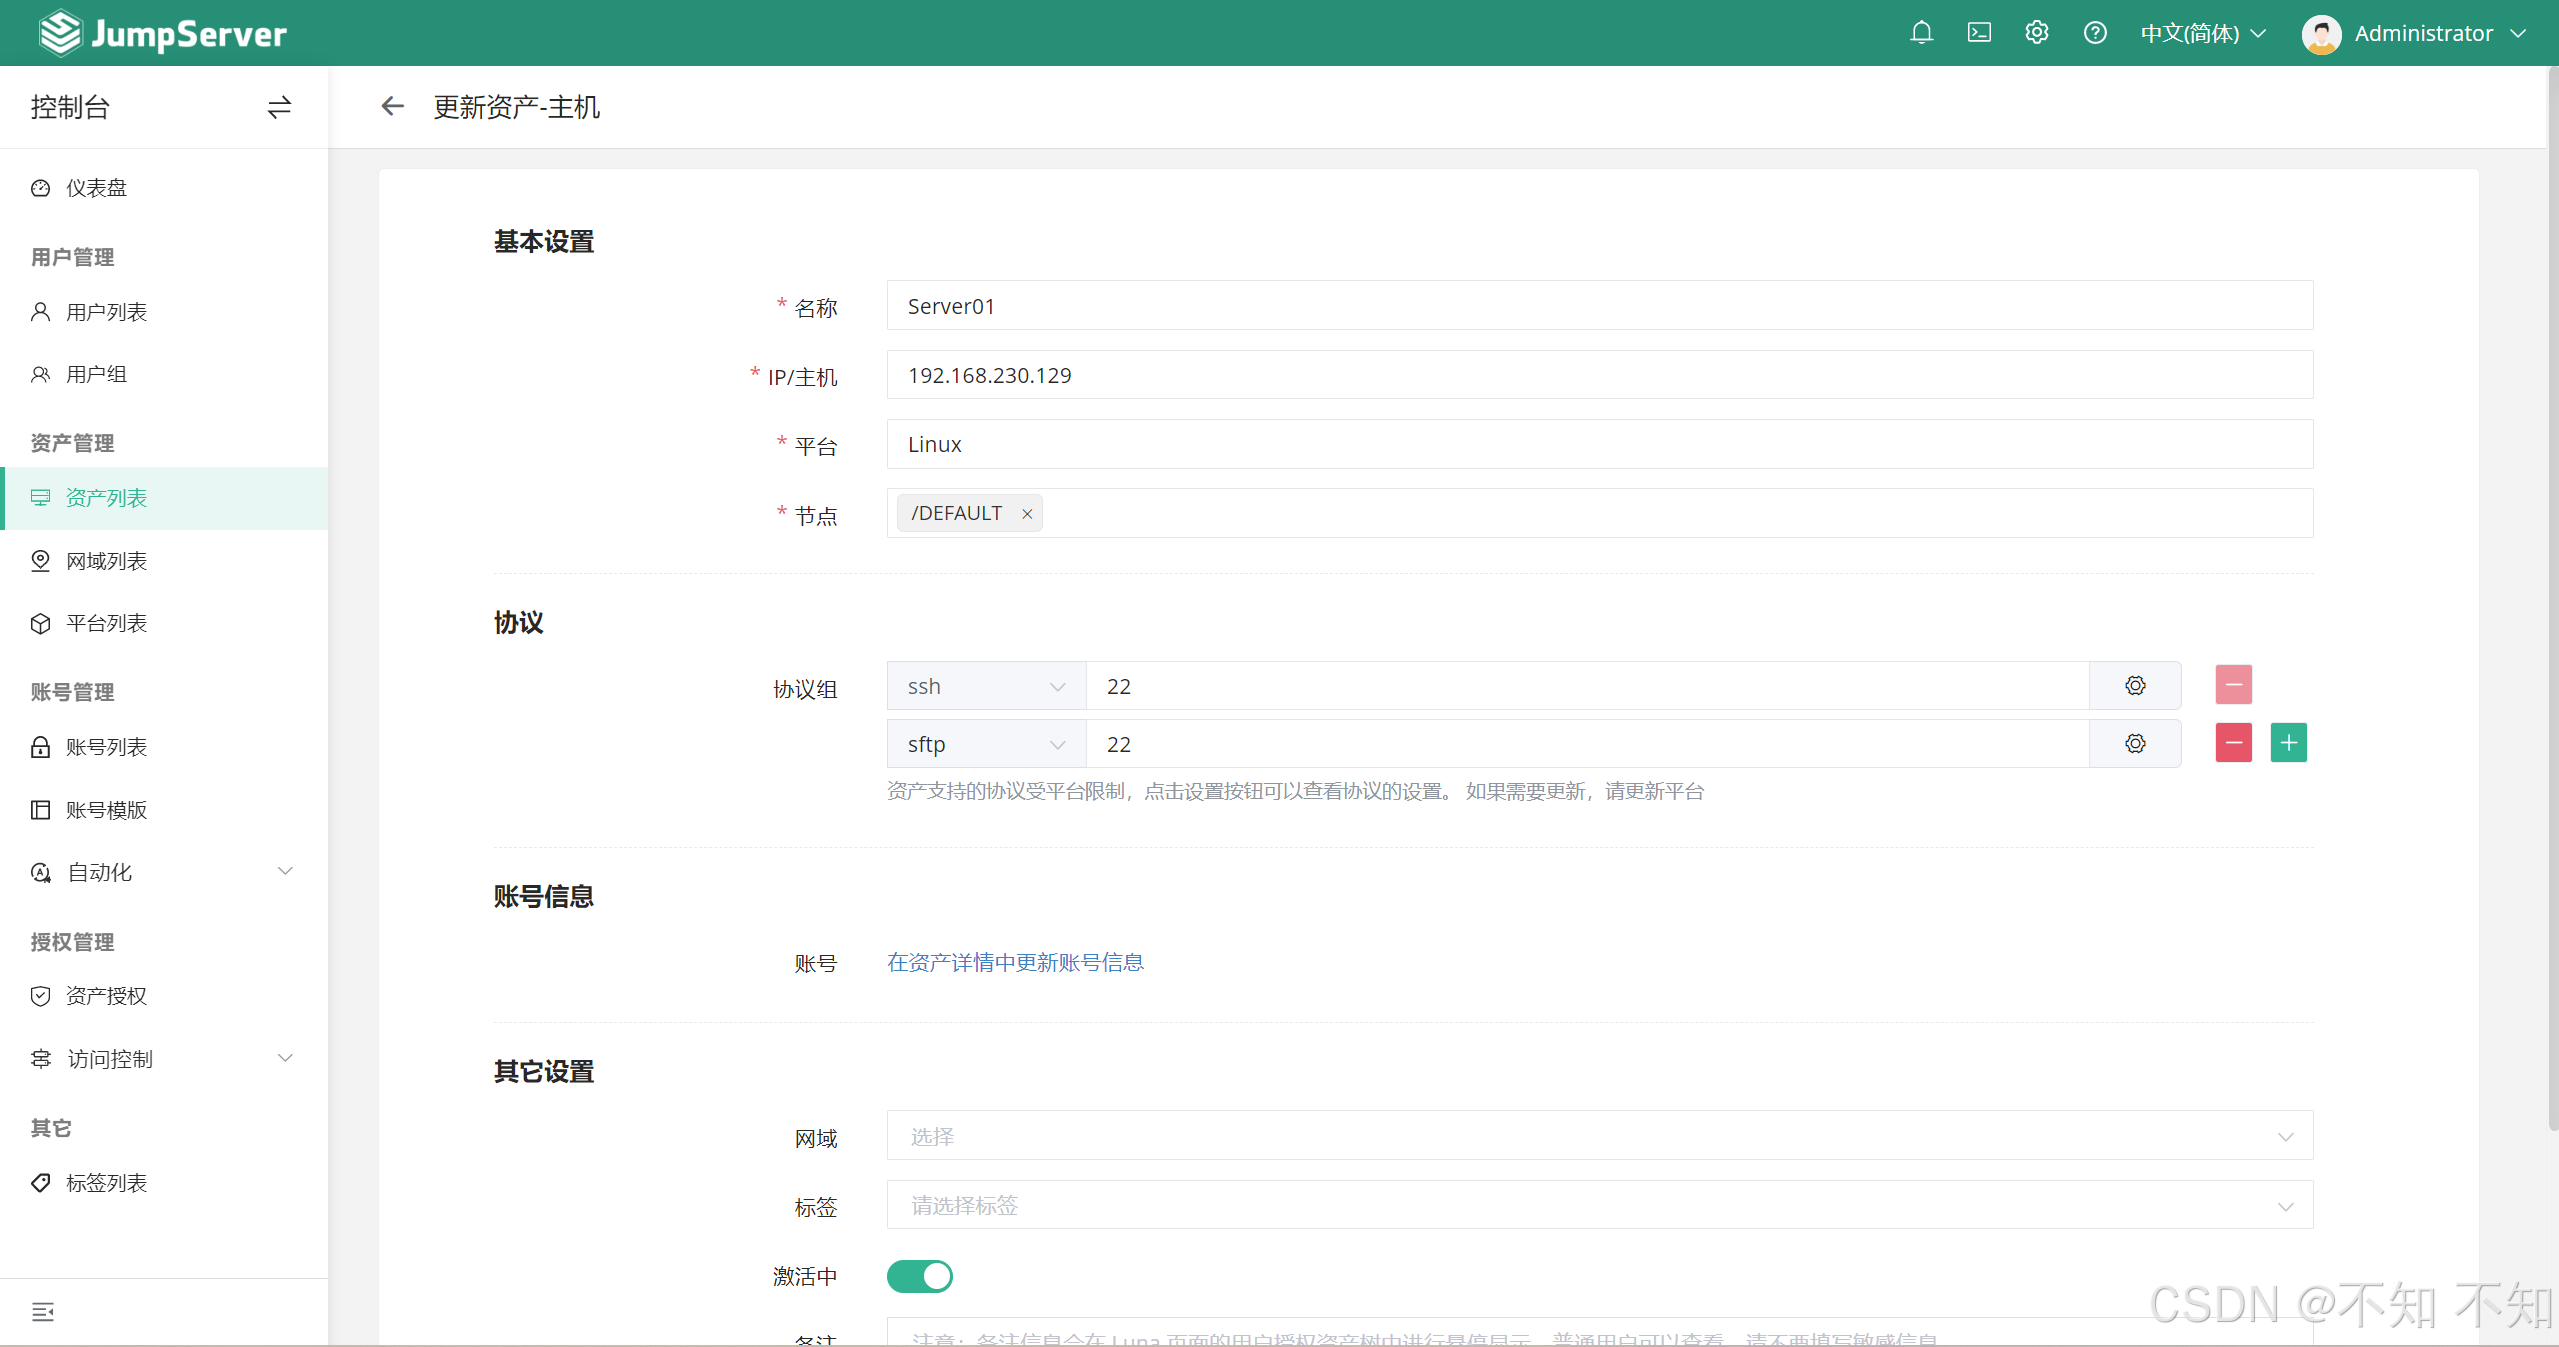
Task: Toggle the 激活中 switch off
Action: tap(919, 1276)
